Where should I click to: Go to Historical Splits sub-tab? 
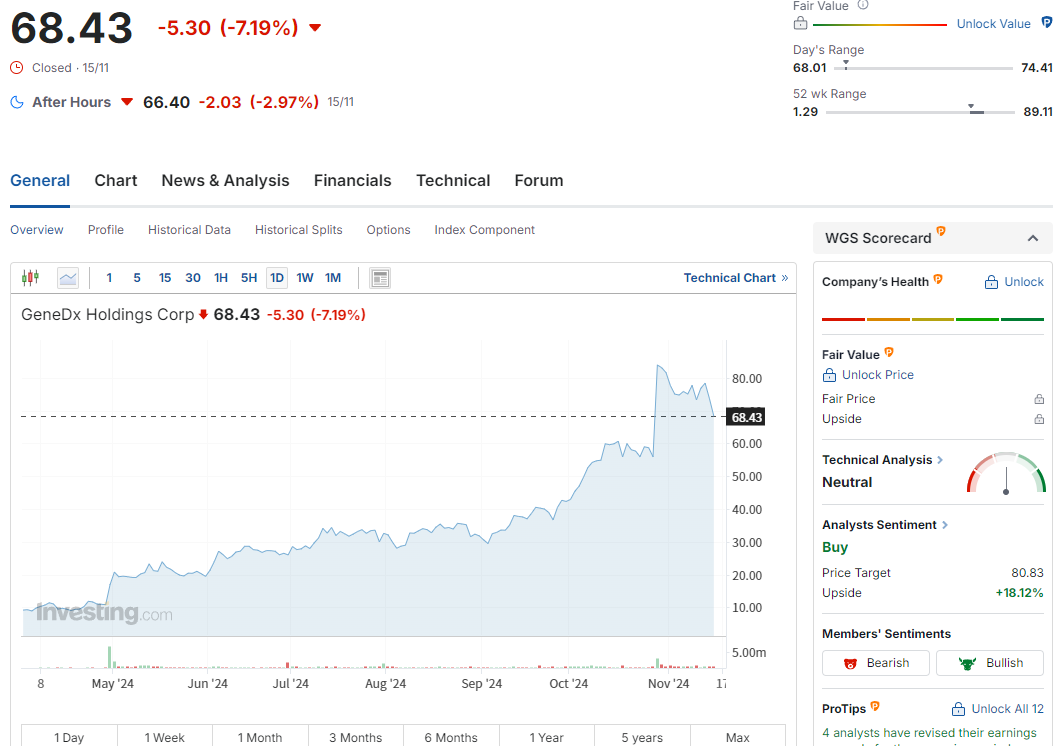pos(299,230)
